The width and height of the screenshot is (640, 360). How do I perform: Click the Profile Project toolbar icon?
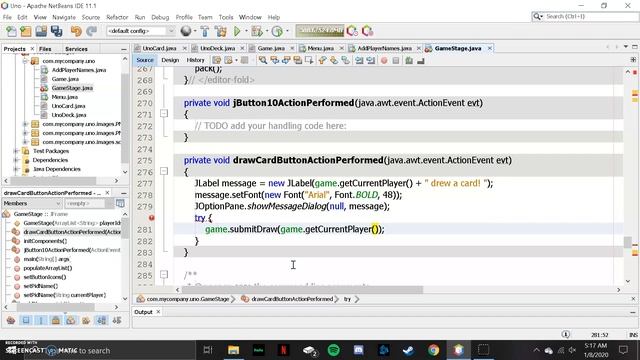(277, 31)
